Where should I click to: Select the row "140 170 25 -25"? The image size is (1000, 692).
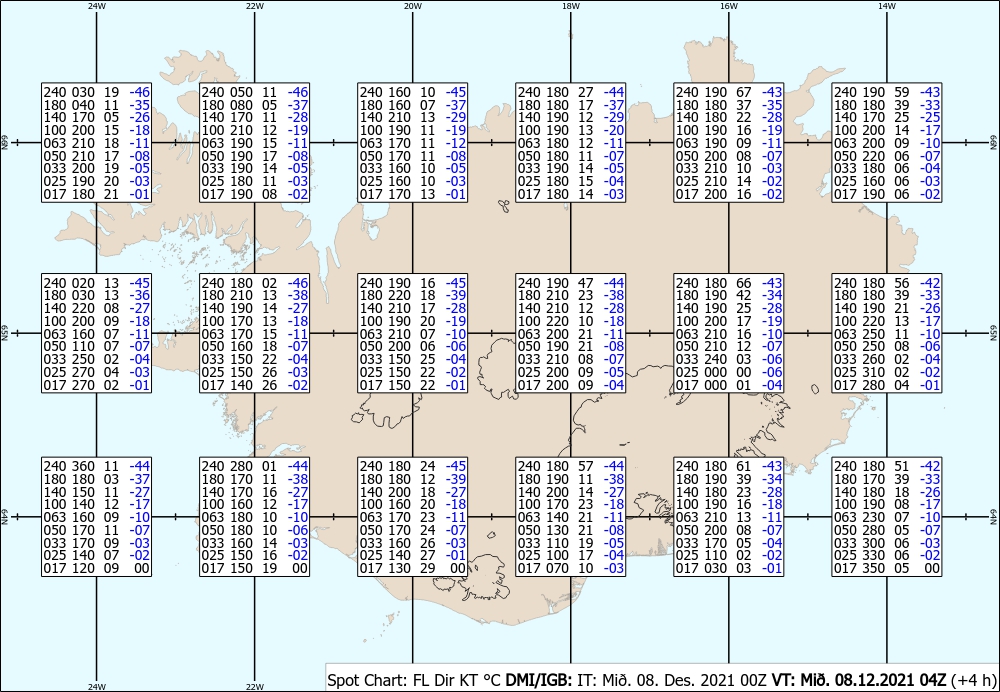[887, 117]
